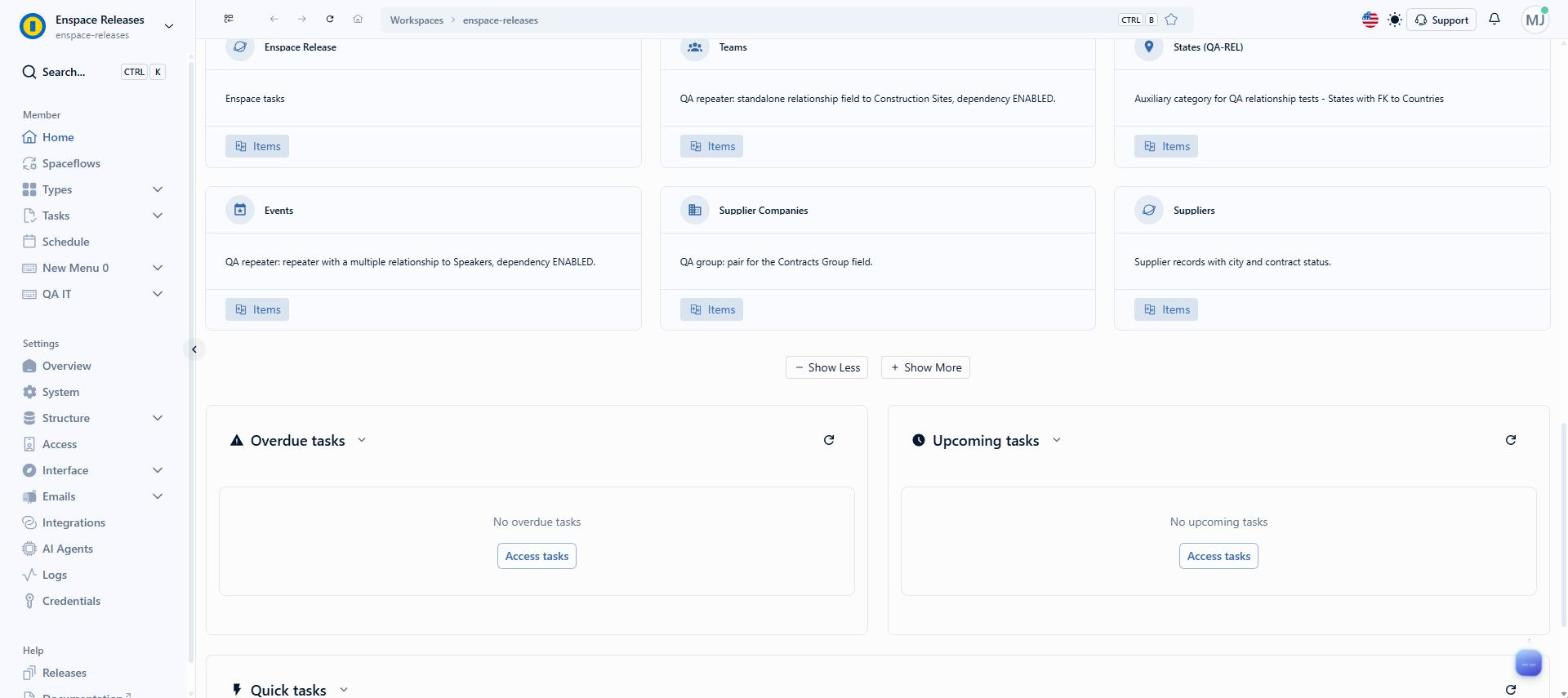Open the Enspace Releases workspace logo

pyautogui.click(x=34, y=26)
